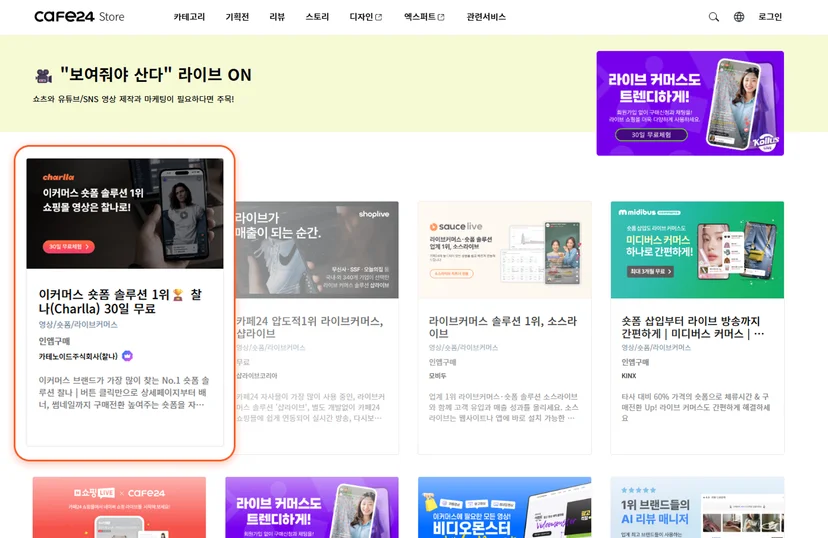Go to the 리뷰 menu

click(277, 17)
